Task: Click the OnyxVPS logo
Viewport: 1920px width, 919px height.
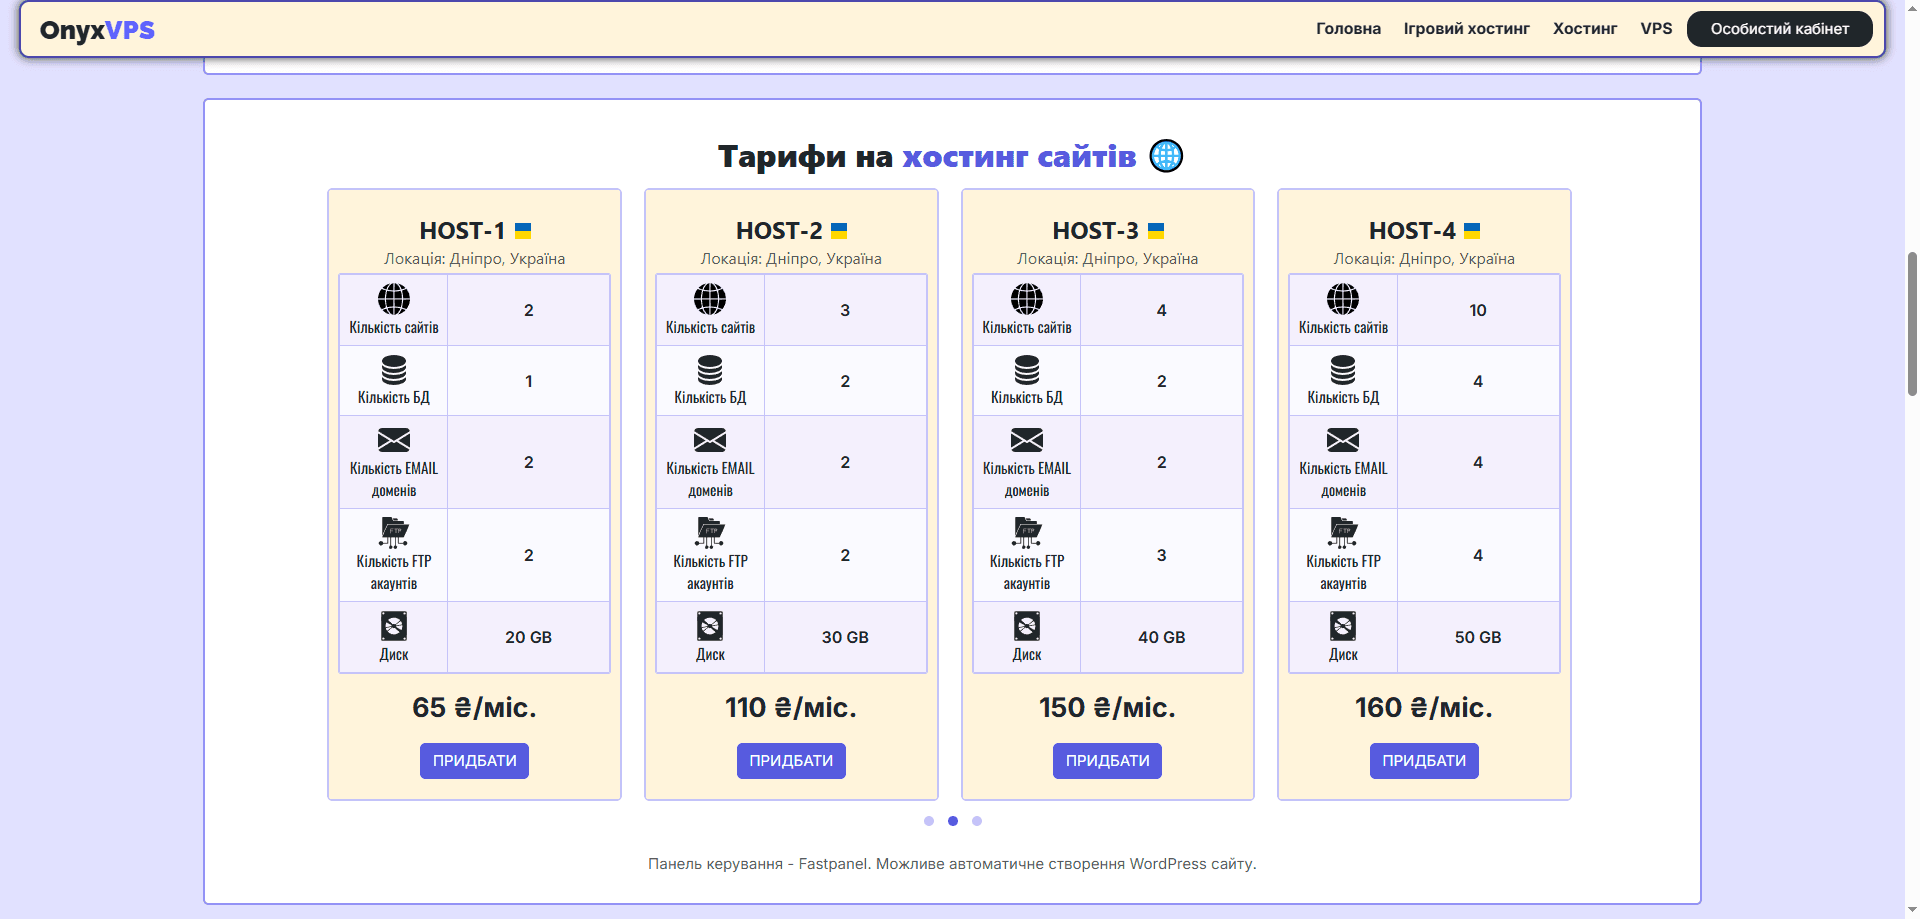Action: coord(97,30)
